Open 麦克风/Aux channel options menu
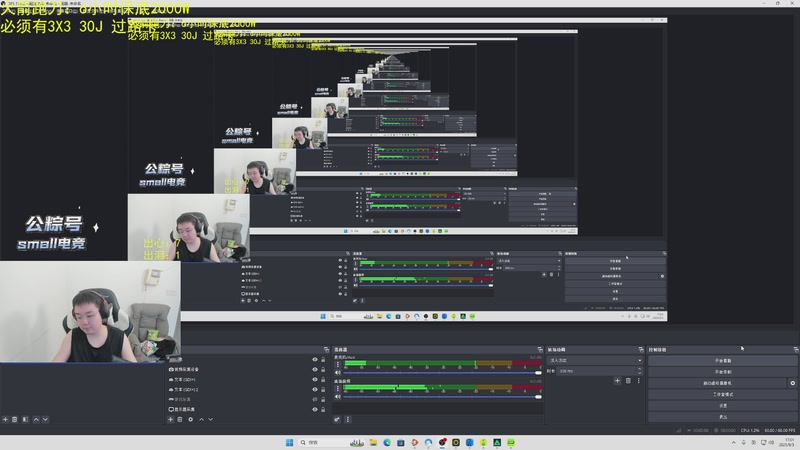The image size is (800, 450). (x=337, y=364)
